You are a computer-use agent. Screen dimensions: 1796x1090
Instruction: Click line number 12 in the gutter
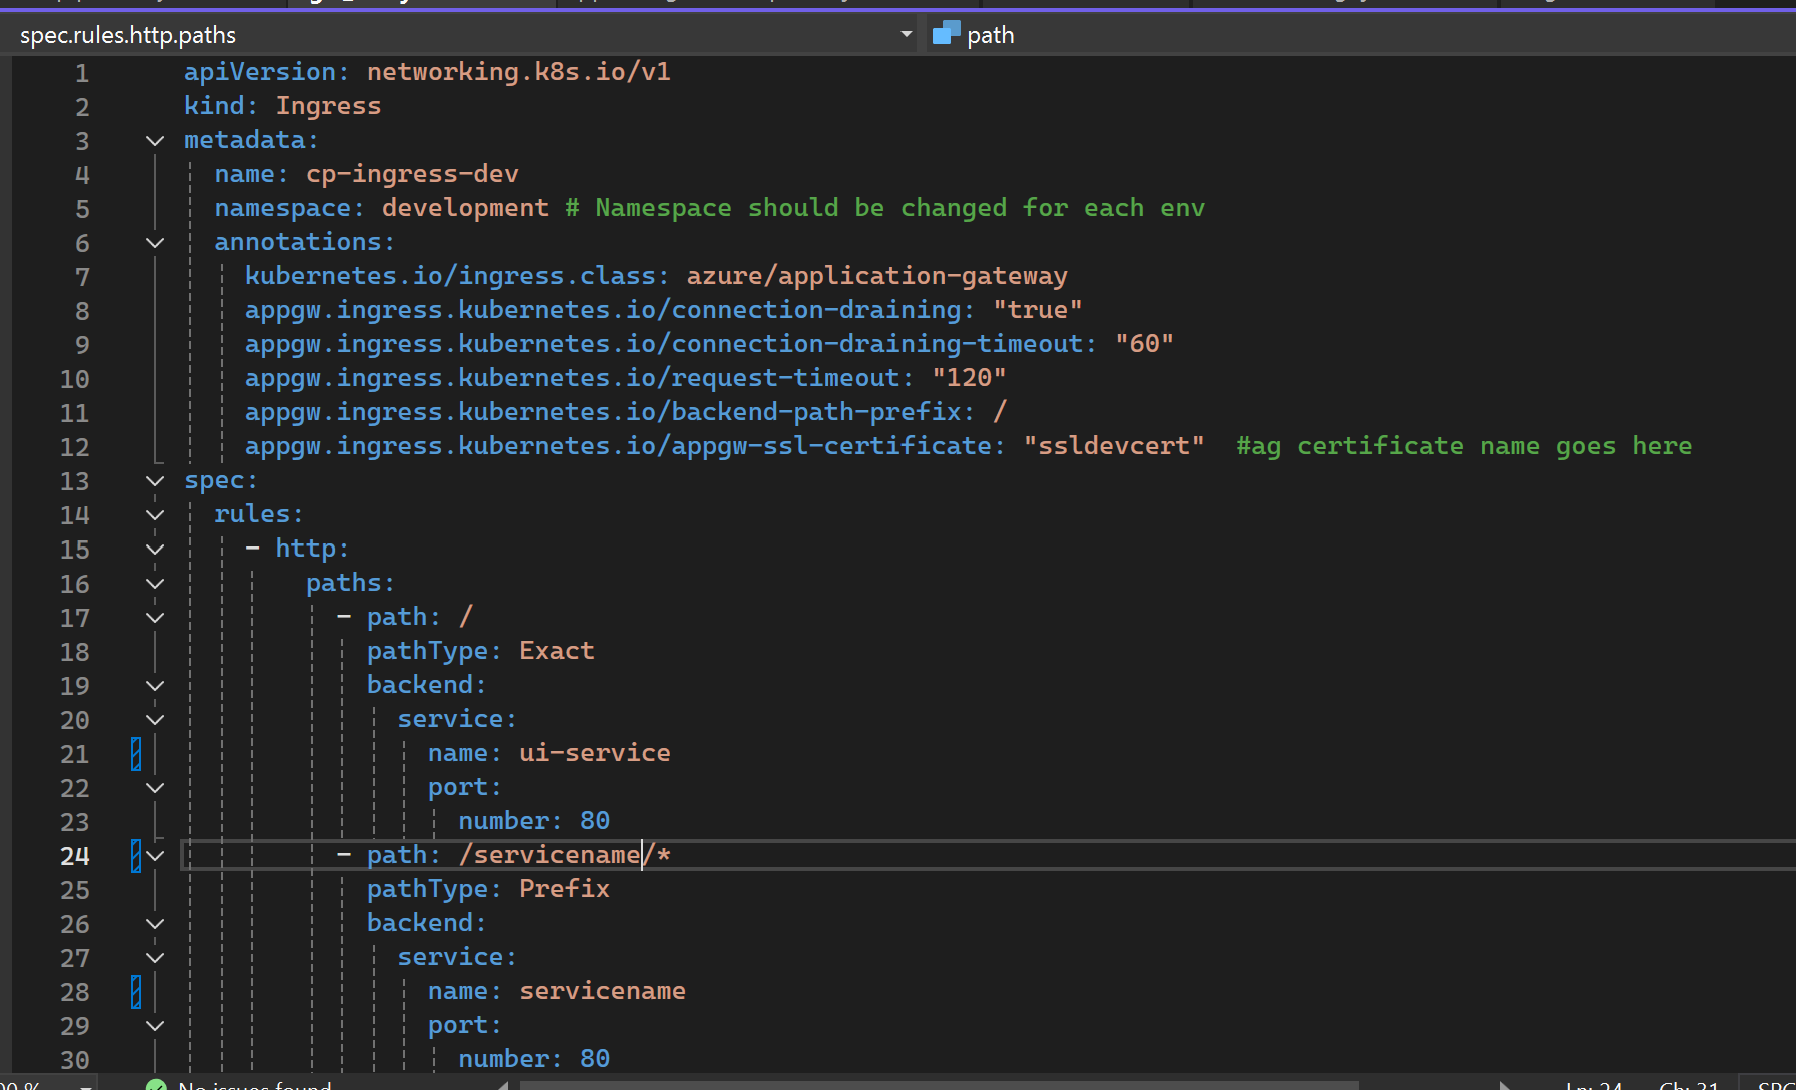74,447
